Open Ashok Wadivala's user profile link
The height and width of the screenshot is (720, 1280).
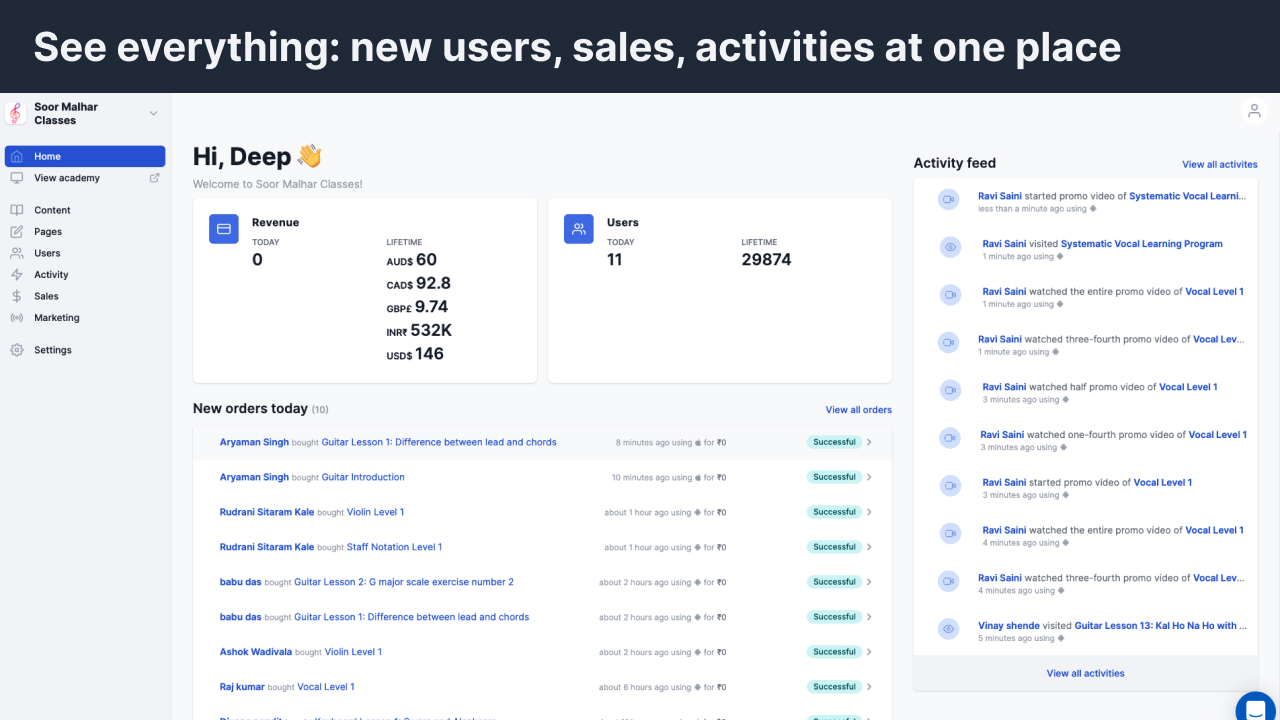256,652
